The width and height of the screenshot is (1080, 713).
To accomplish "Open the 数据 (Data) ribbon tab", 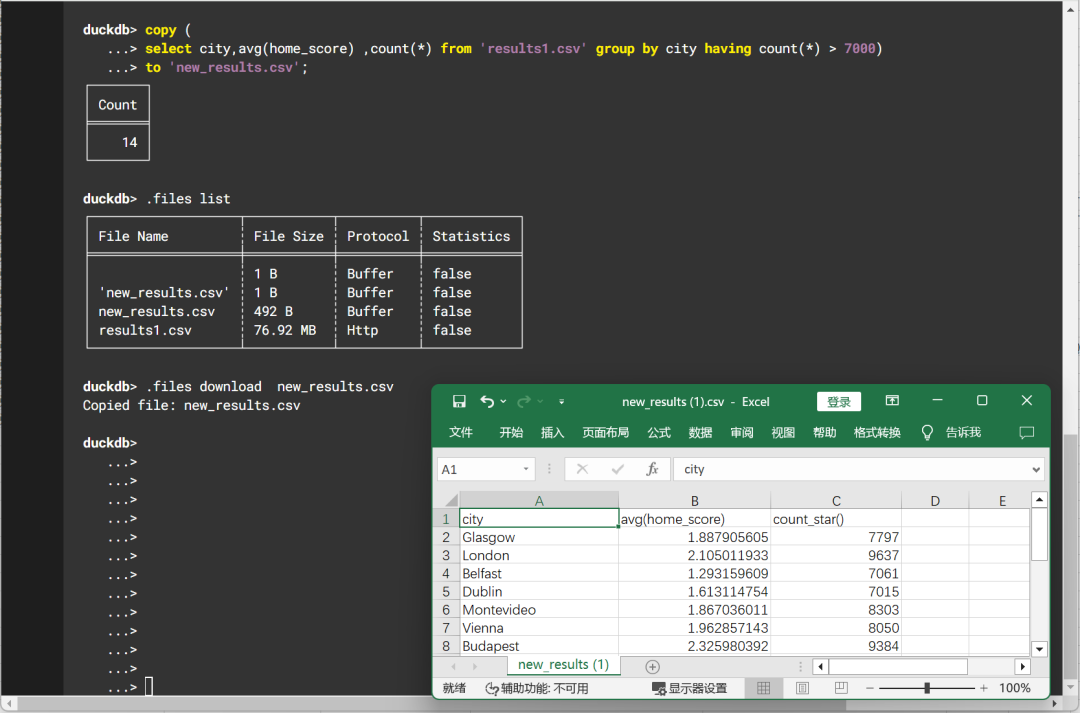I will [699, 432].
